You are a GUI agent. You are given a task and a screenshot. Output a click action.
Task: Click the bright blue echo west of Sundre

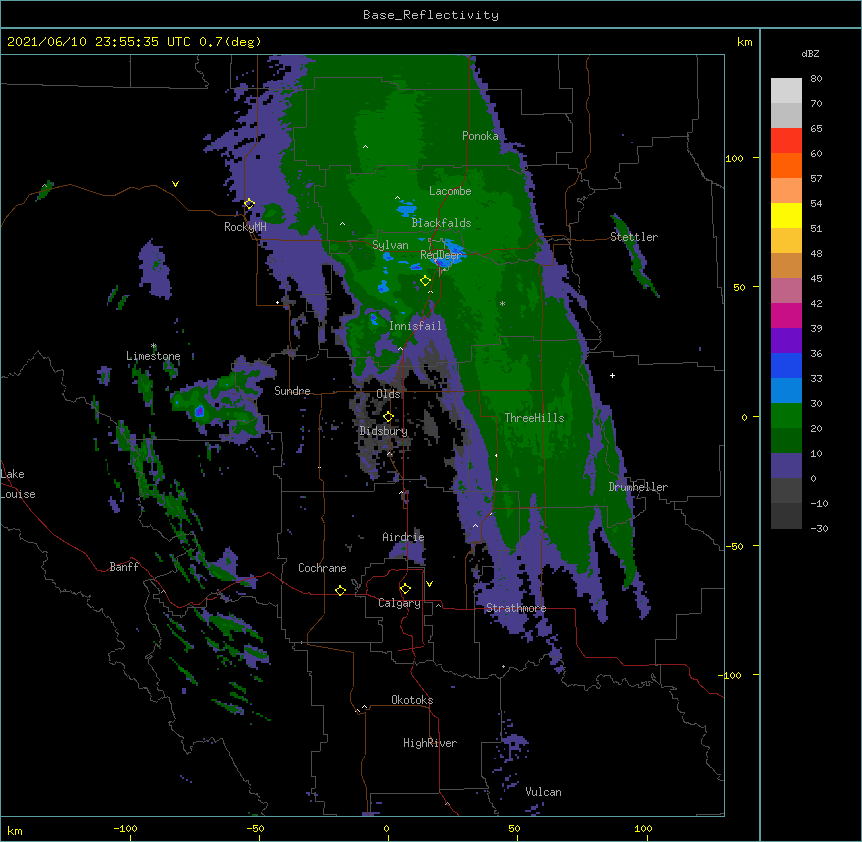pyautogui.click(x=199, y=411)
